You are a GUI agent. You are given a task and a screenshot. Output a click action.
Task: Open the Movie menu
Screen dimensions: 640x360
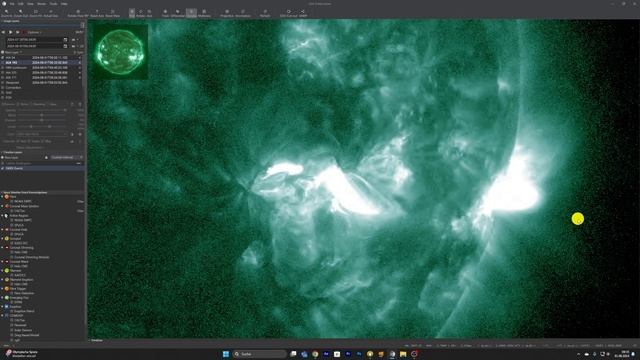click(42, 4)
